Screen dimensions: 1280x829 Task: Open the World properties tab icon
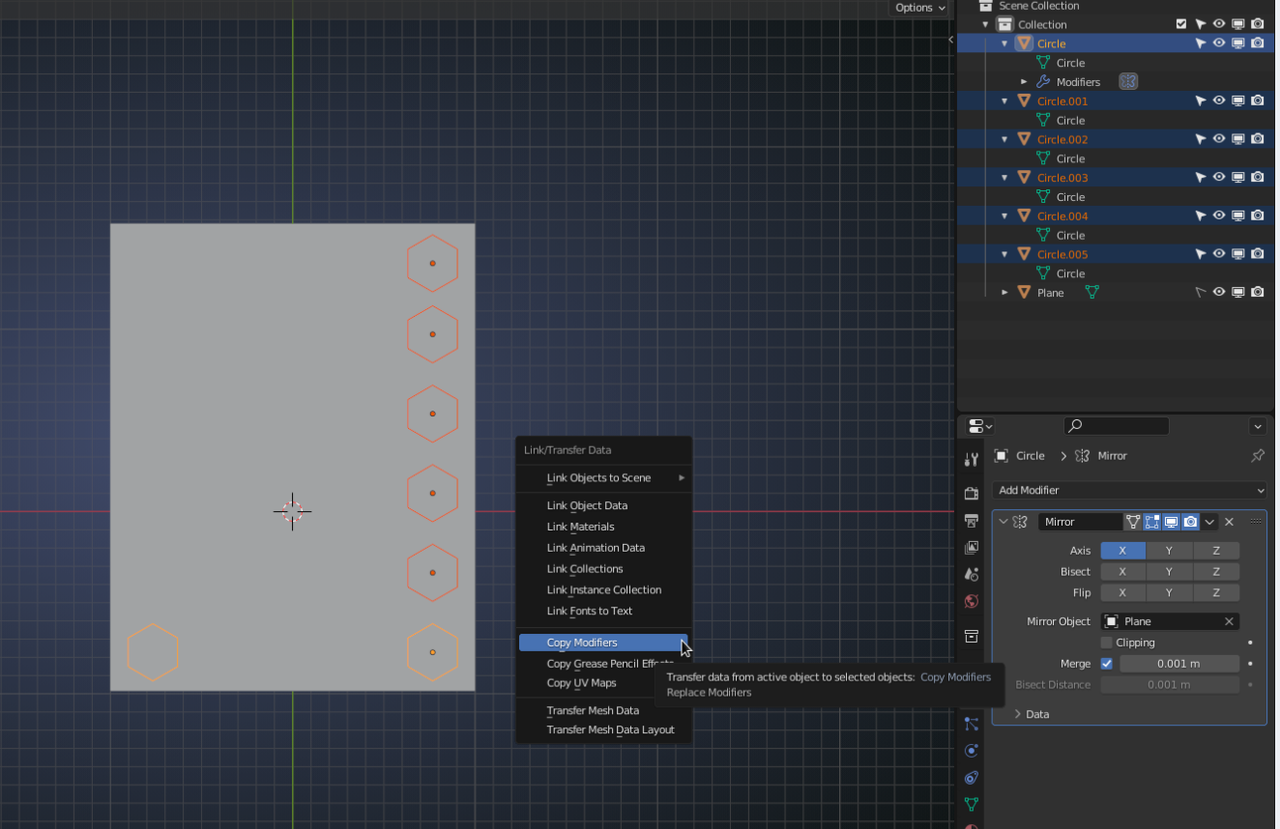971,601
